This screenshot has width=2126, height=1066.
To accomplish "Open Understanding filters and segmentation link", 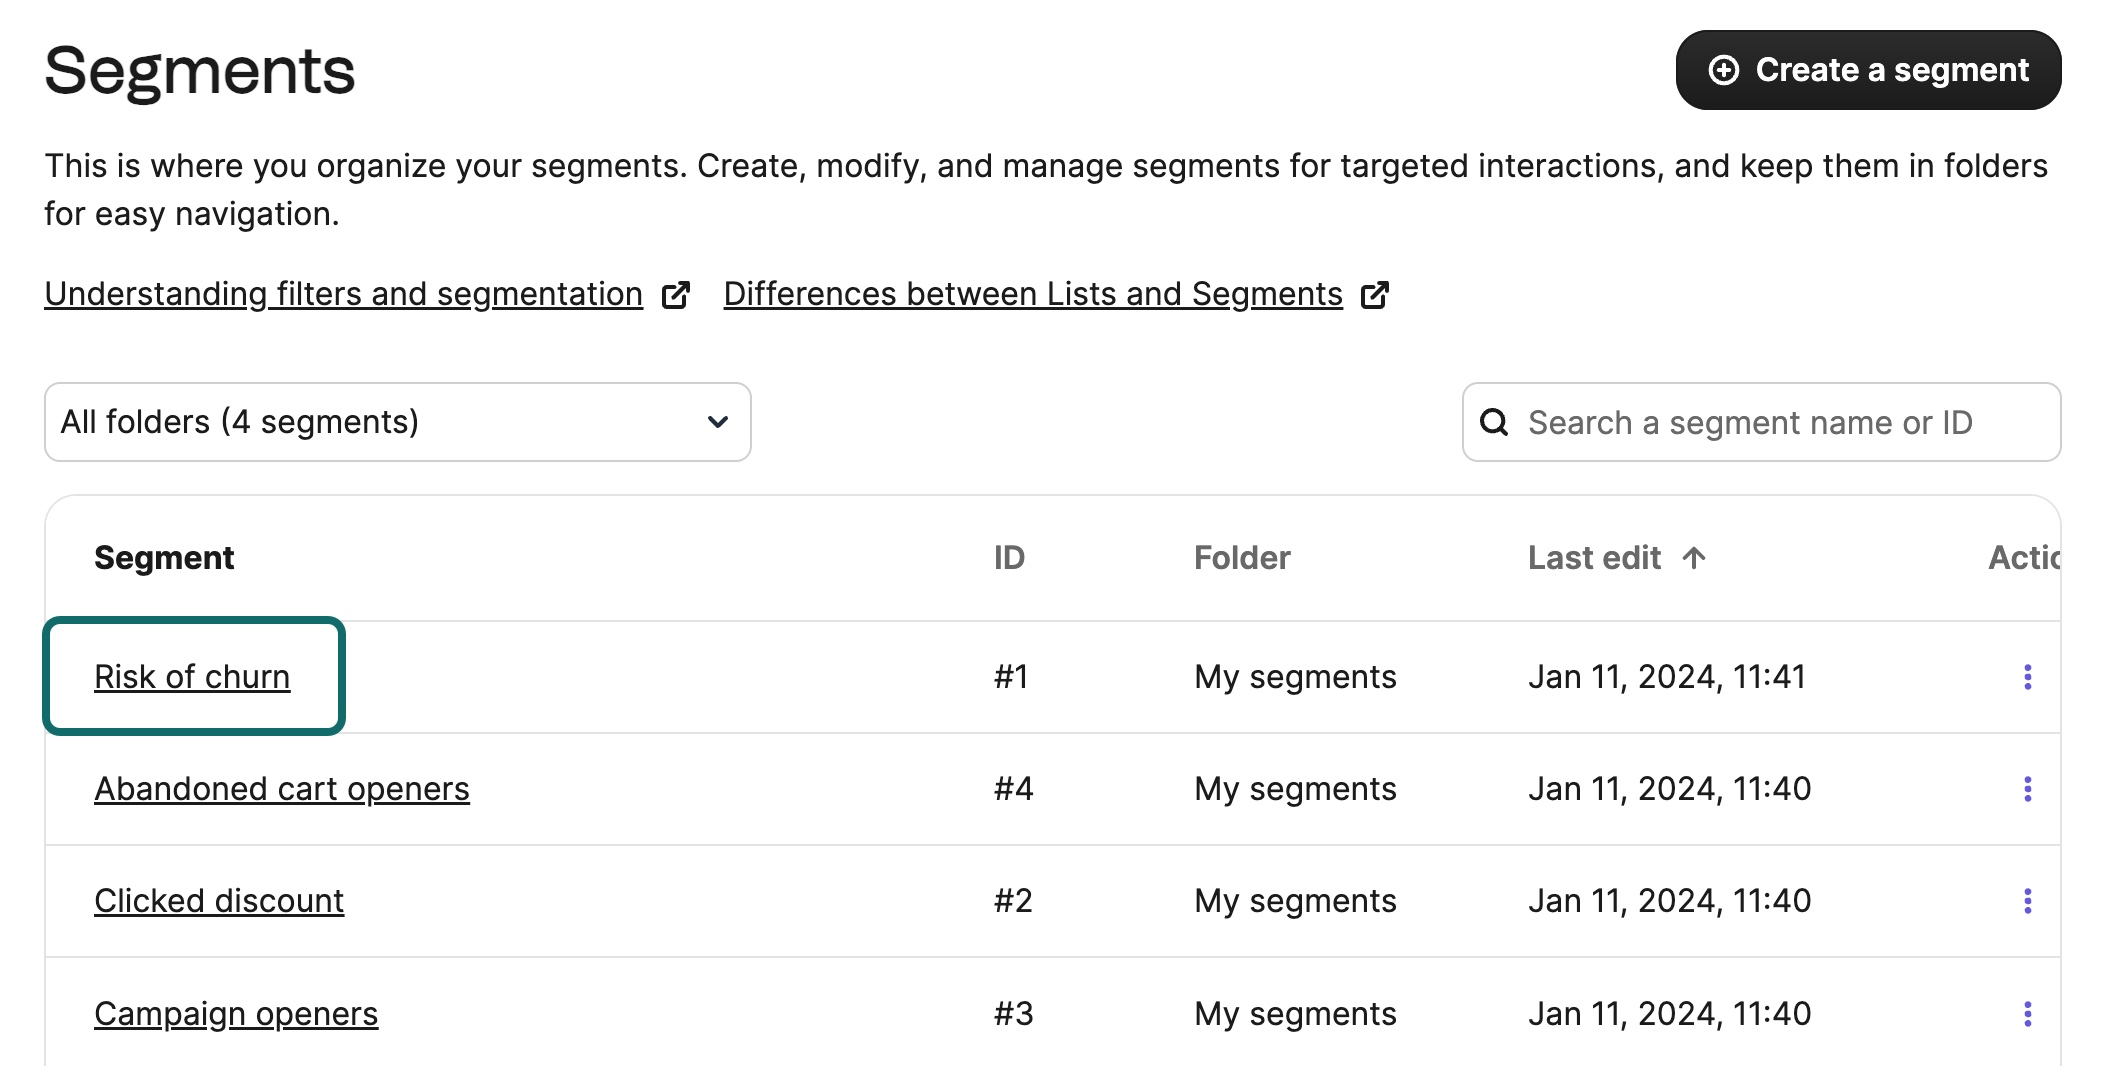I will point(343,294).
